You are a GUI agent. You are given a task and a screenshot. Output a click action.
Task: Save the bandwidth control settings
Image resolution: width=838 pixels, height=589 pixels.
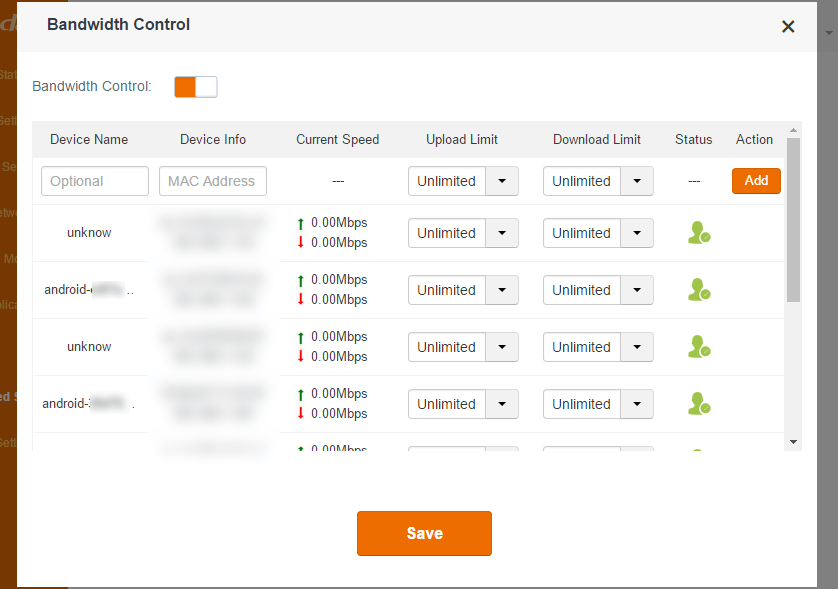[x=424, y=533]
